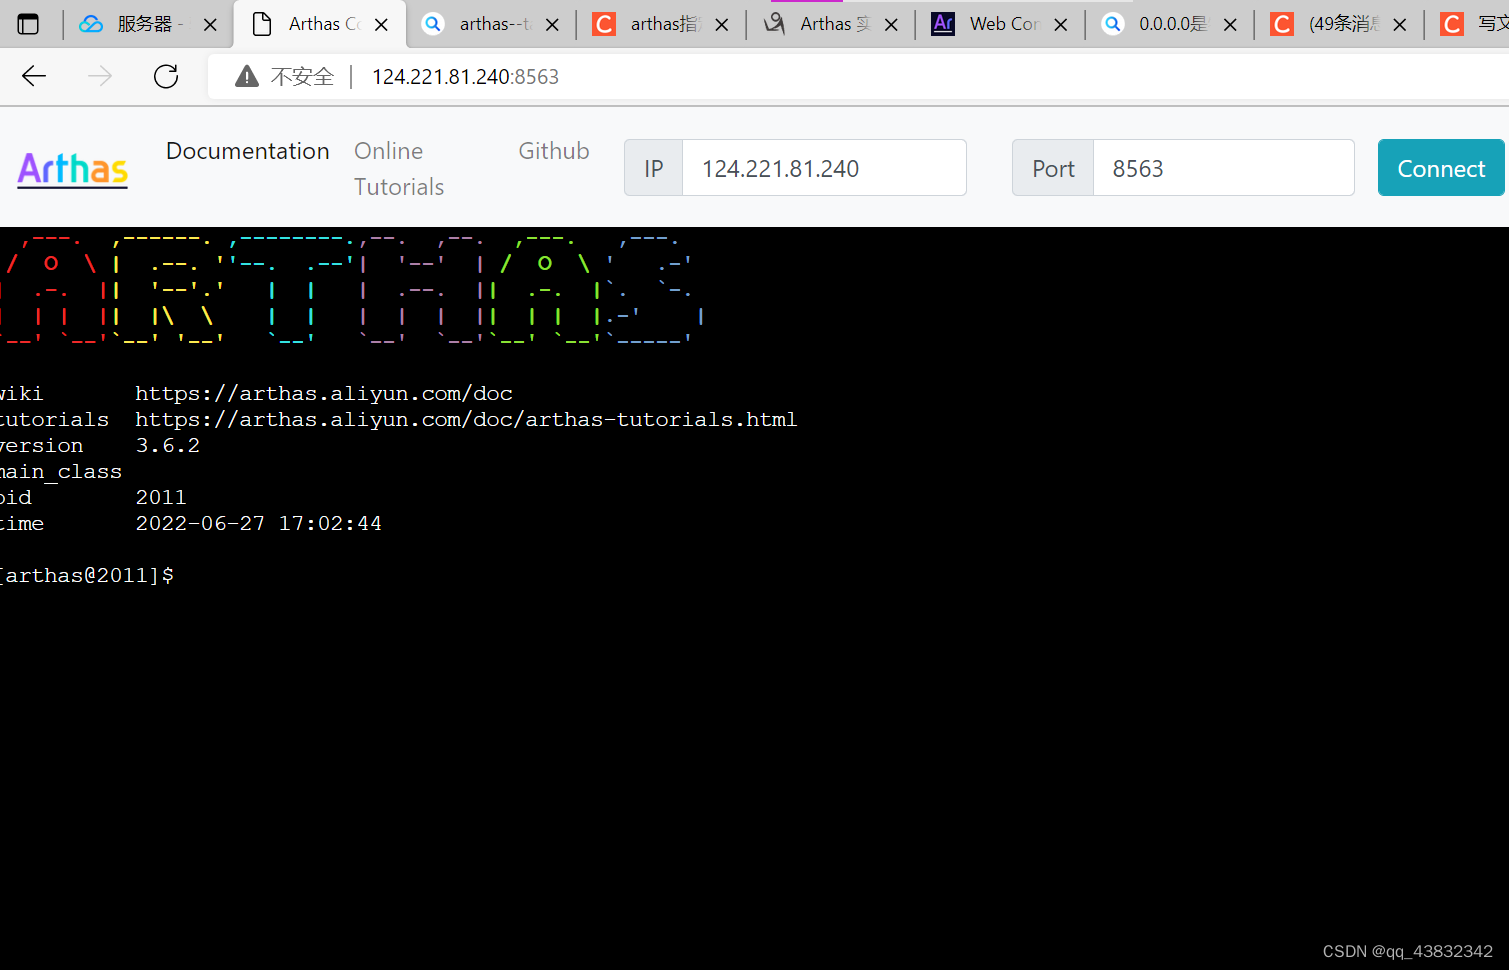Open the Documentation link
Viewport: 1509px width, 970px height.
click(248, 151)
